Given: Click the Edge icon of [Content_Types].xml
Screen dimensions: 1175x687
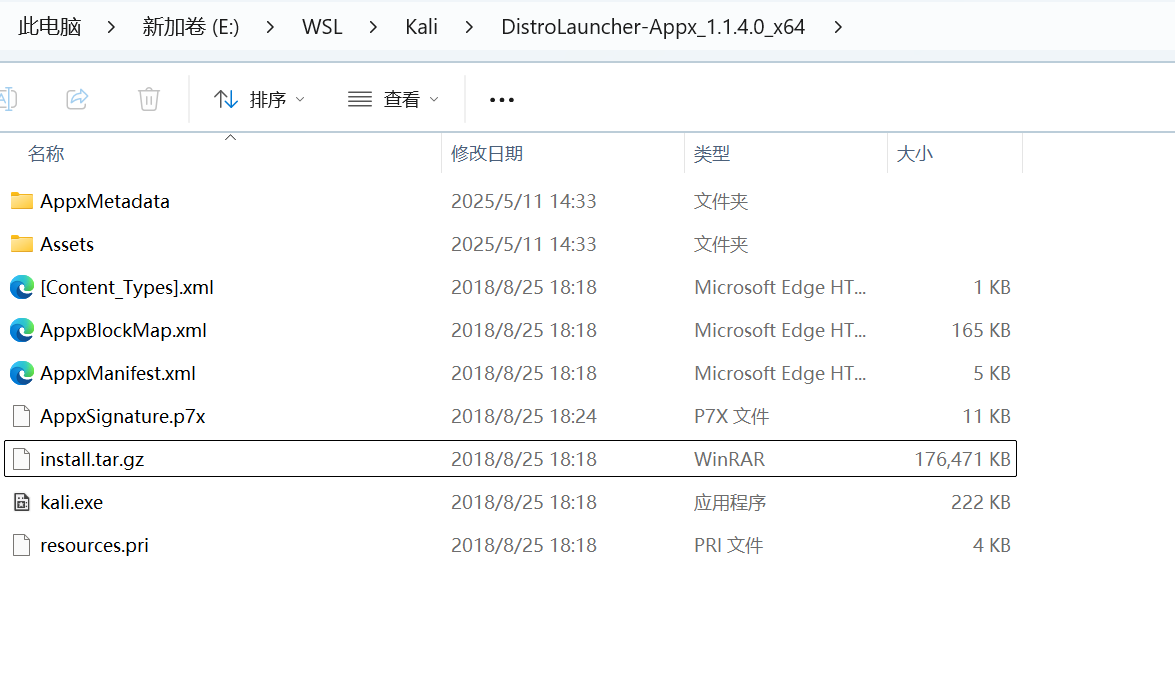Looking at the screenshot, I should tap(22, 287).
